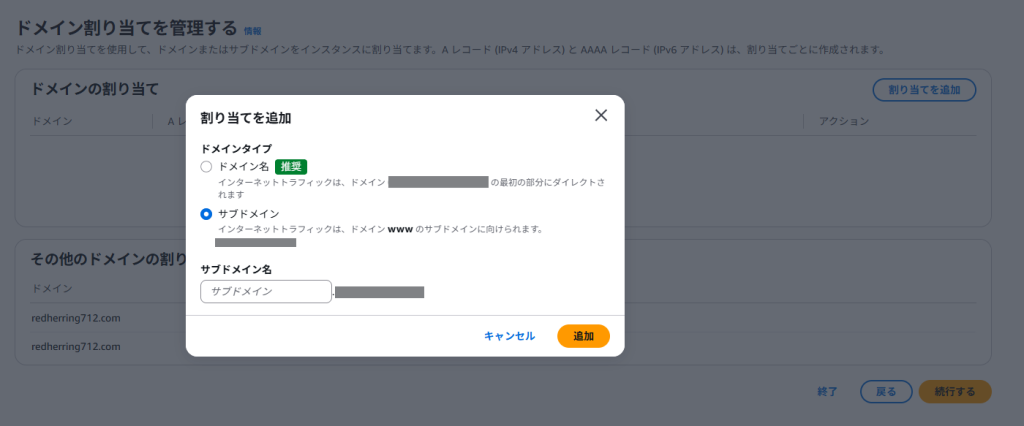Click the 割り当てを追加 outlined button
Image resolution: width=1024 pixels, height=426 pixels.
pos(924,90)
